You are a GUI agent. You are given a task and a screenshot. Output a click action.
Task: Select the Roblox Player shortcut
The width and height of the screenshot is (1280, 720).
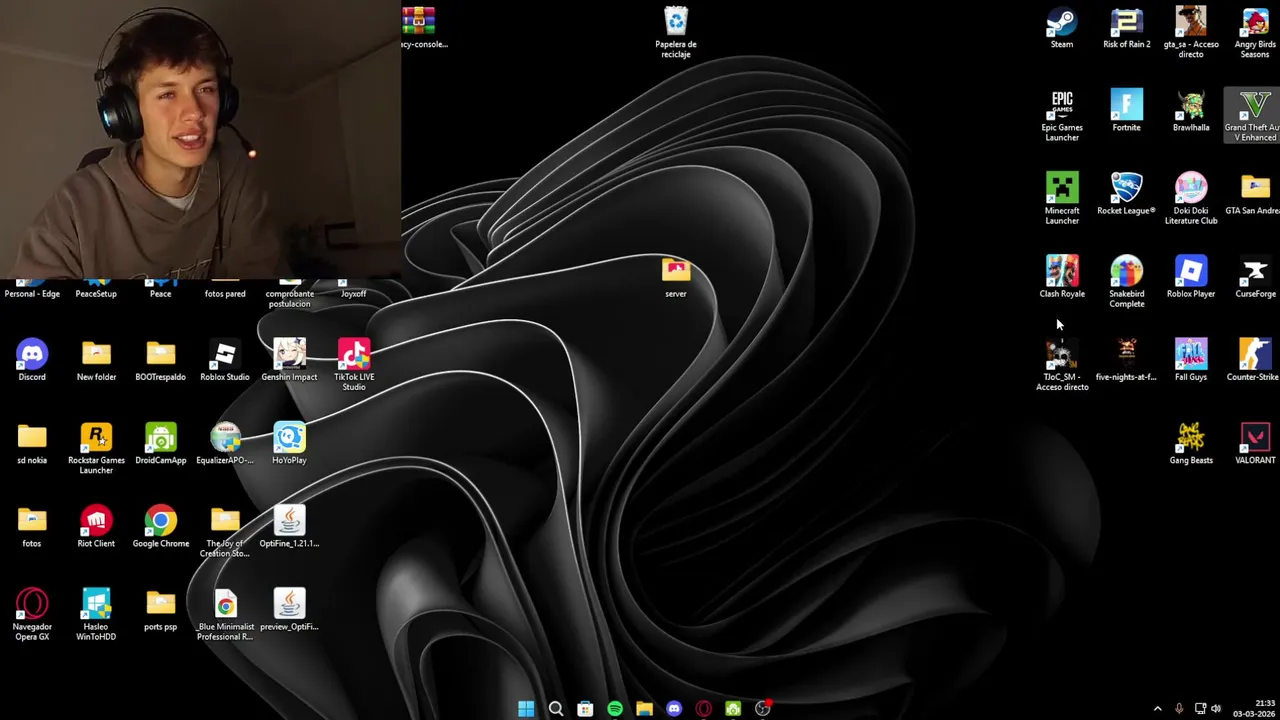pos(1190,277)
